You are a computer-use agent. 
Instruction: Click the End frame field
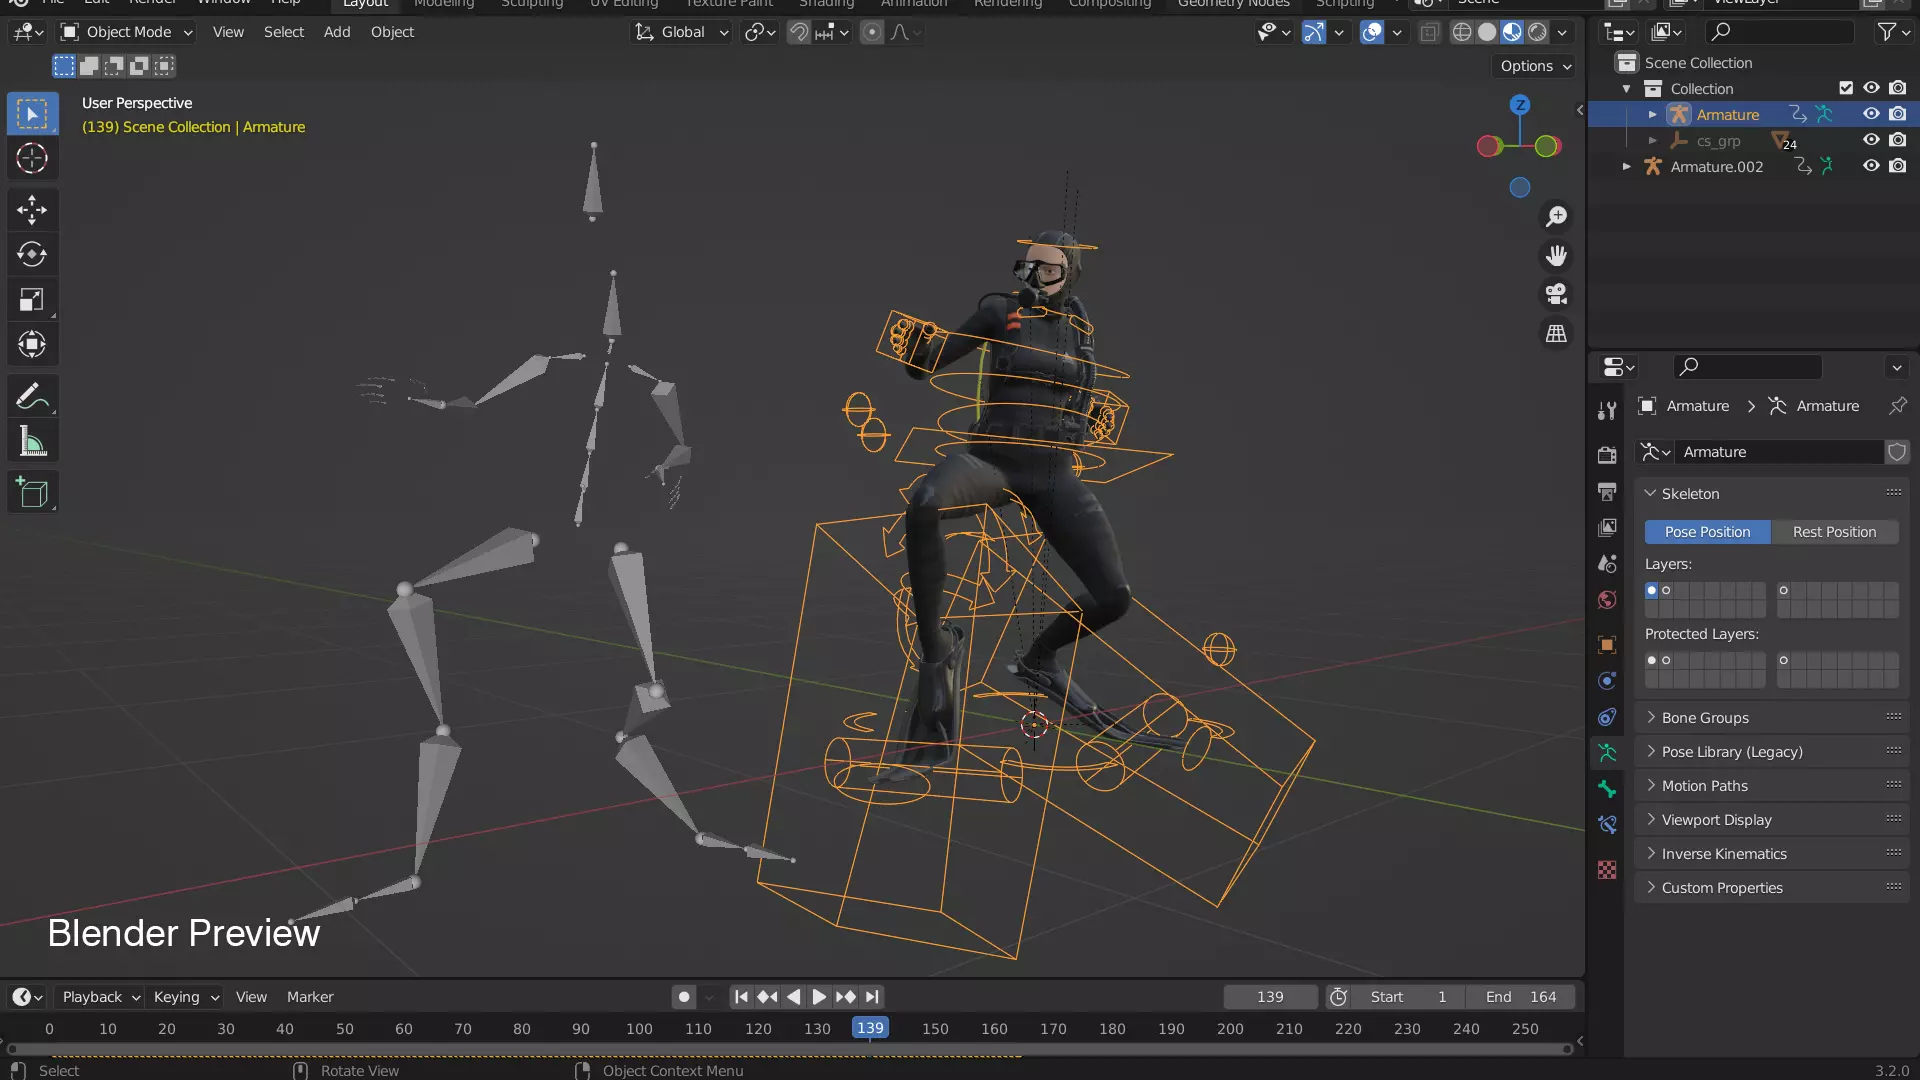pyautogui.click(x=1521, y=997)
